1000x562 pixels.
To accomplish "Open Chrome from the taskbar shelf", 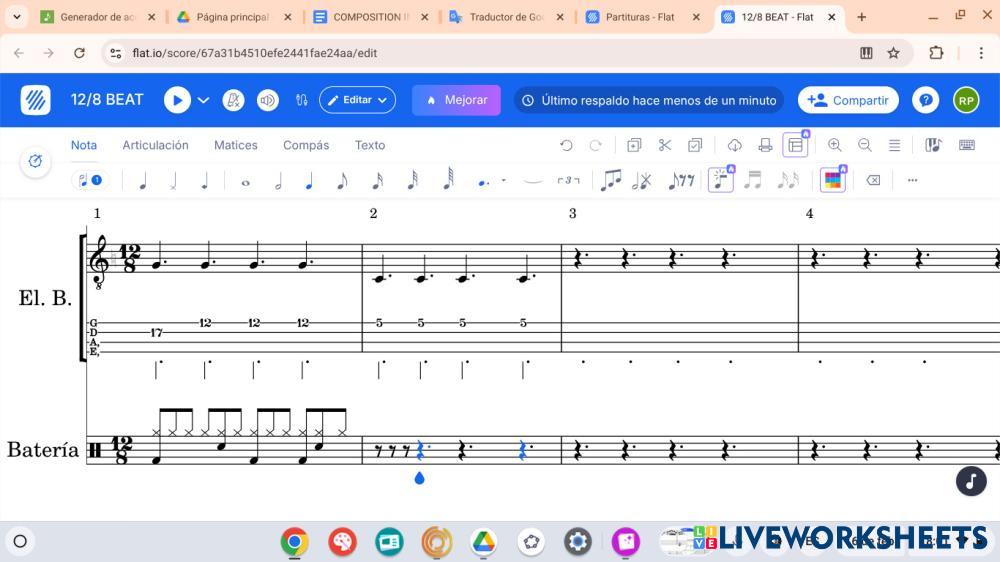I will [294, 542].
